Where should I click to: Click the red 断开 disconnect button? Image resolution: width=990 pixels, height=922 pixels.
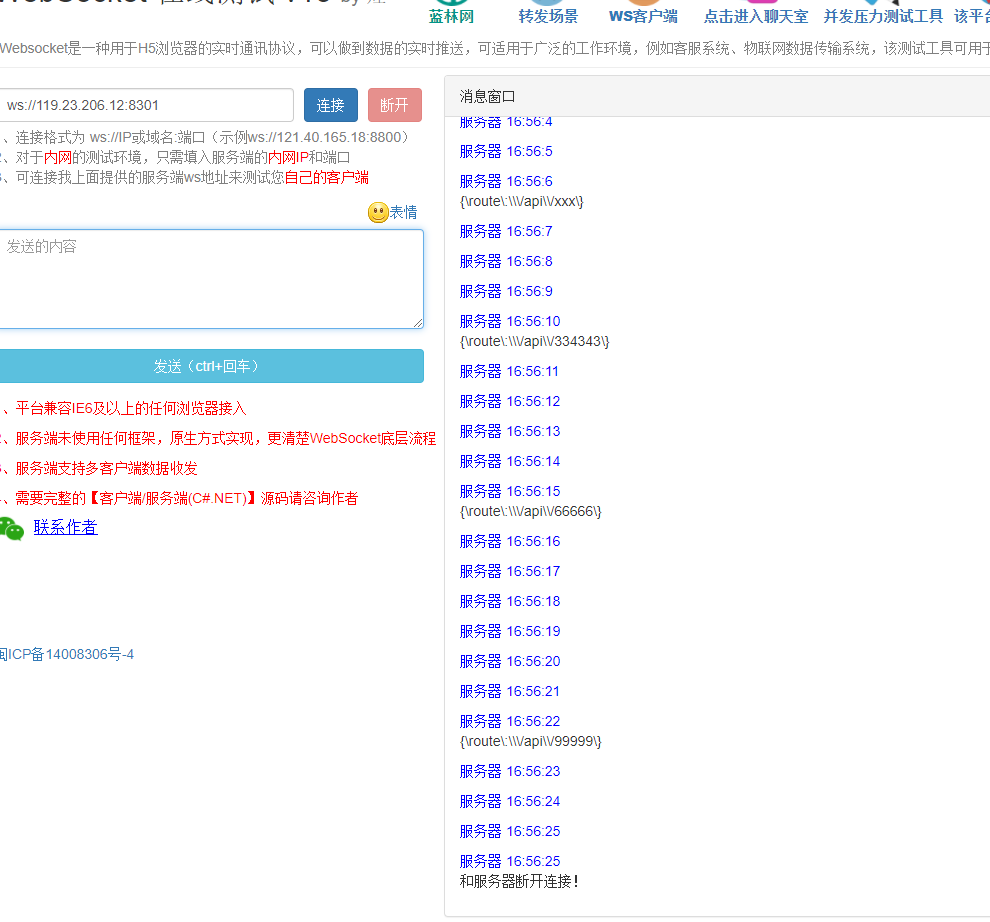(395, 105)
